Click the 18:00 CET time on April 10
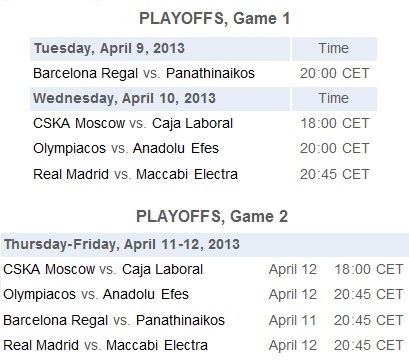Screen dimensions: 409x360 point(335,123)
